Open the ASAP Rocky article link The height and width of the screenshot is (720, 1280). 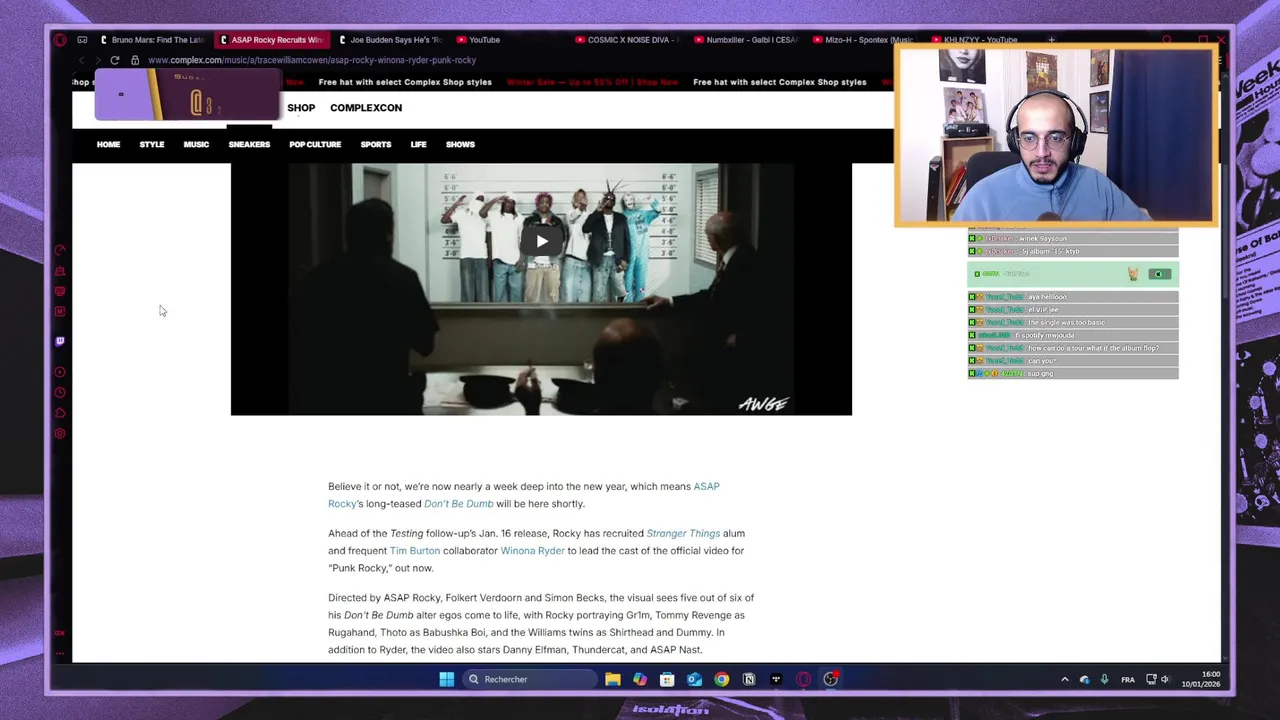[706, 487]
